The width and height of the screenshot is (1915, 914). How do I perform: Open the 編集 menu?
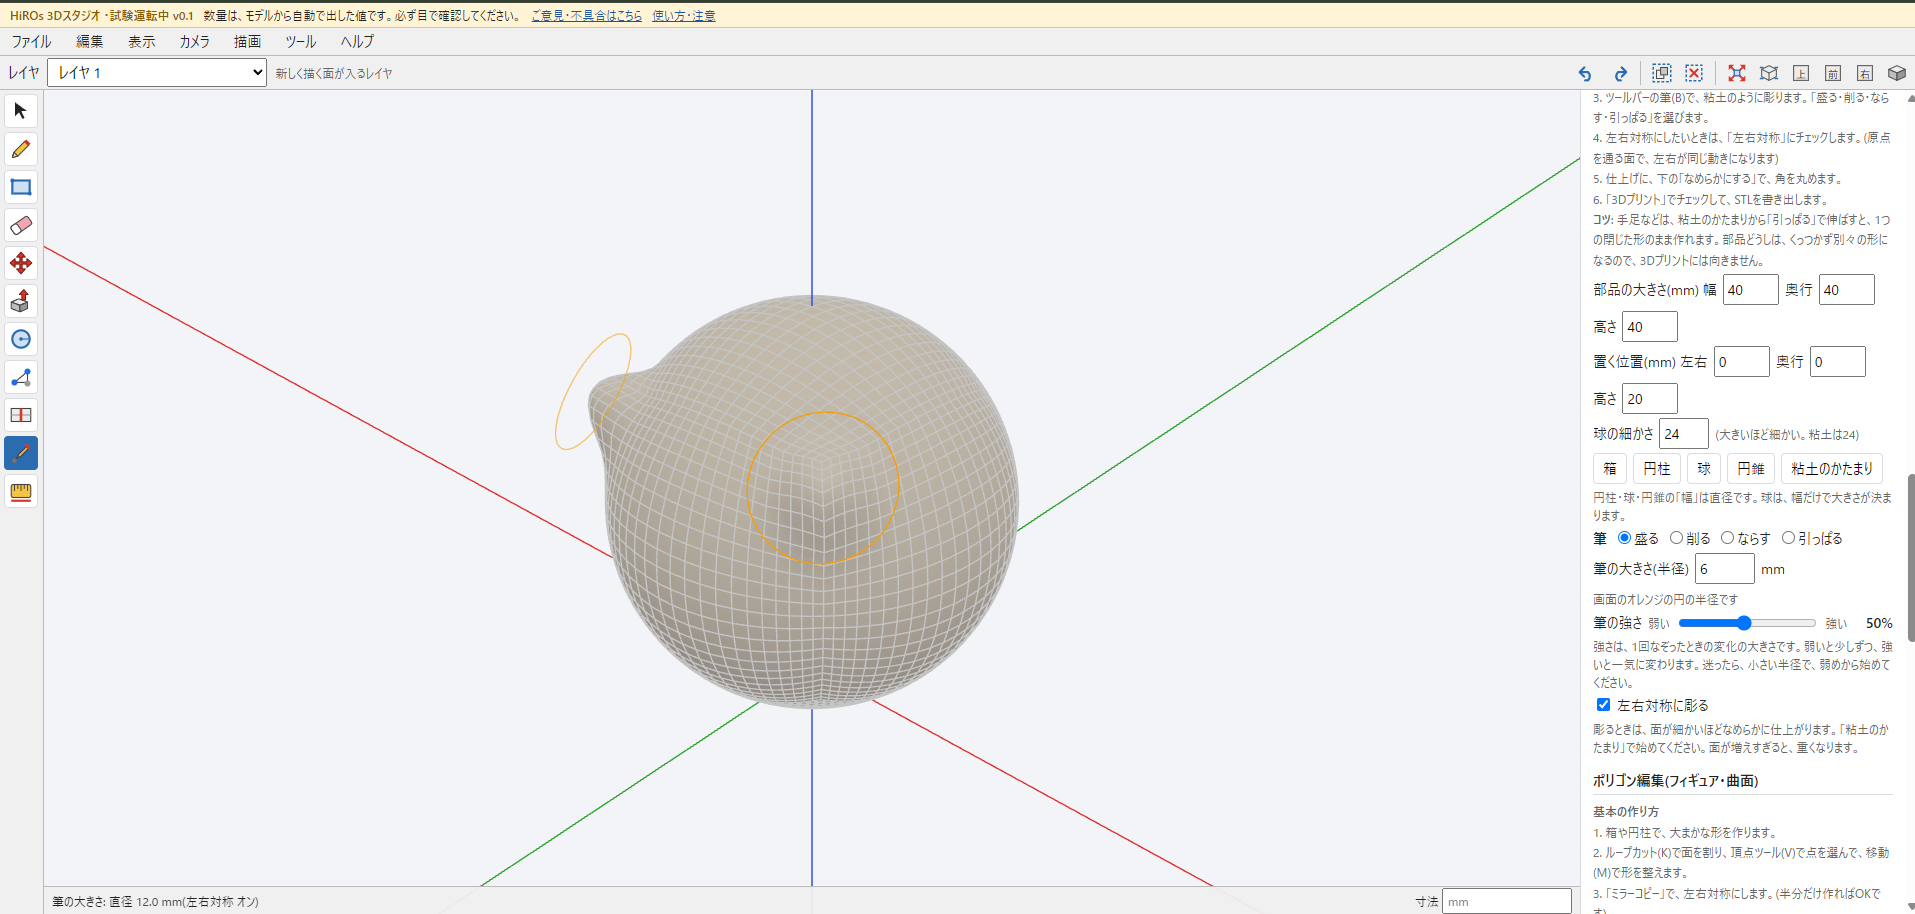[x=90, y=42]
